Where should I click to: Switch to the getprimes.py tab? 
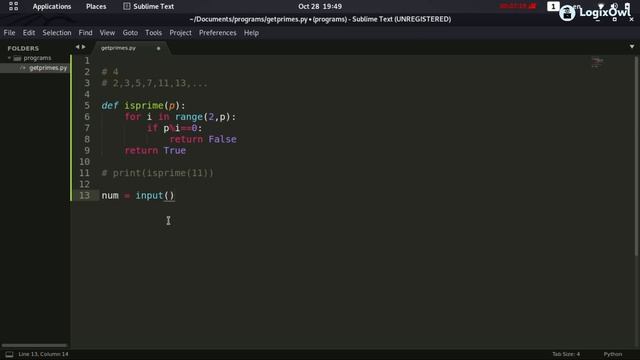pyautogui.click(x=118, y=48)
